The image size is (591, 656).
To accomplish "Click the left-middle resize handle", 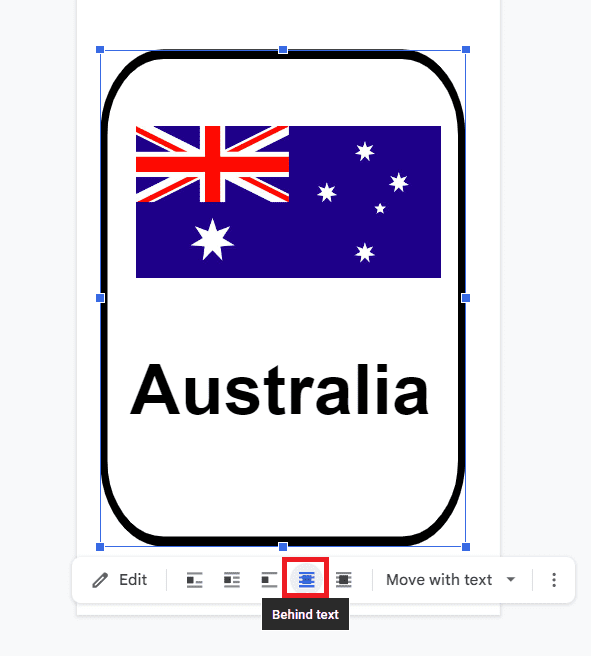I will click(100, 298).
